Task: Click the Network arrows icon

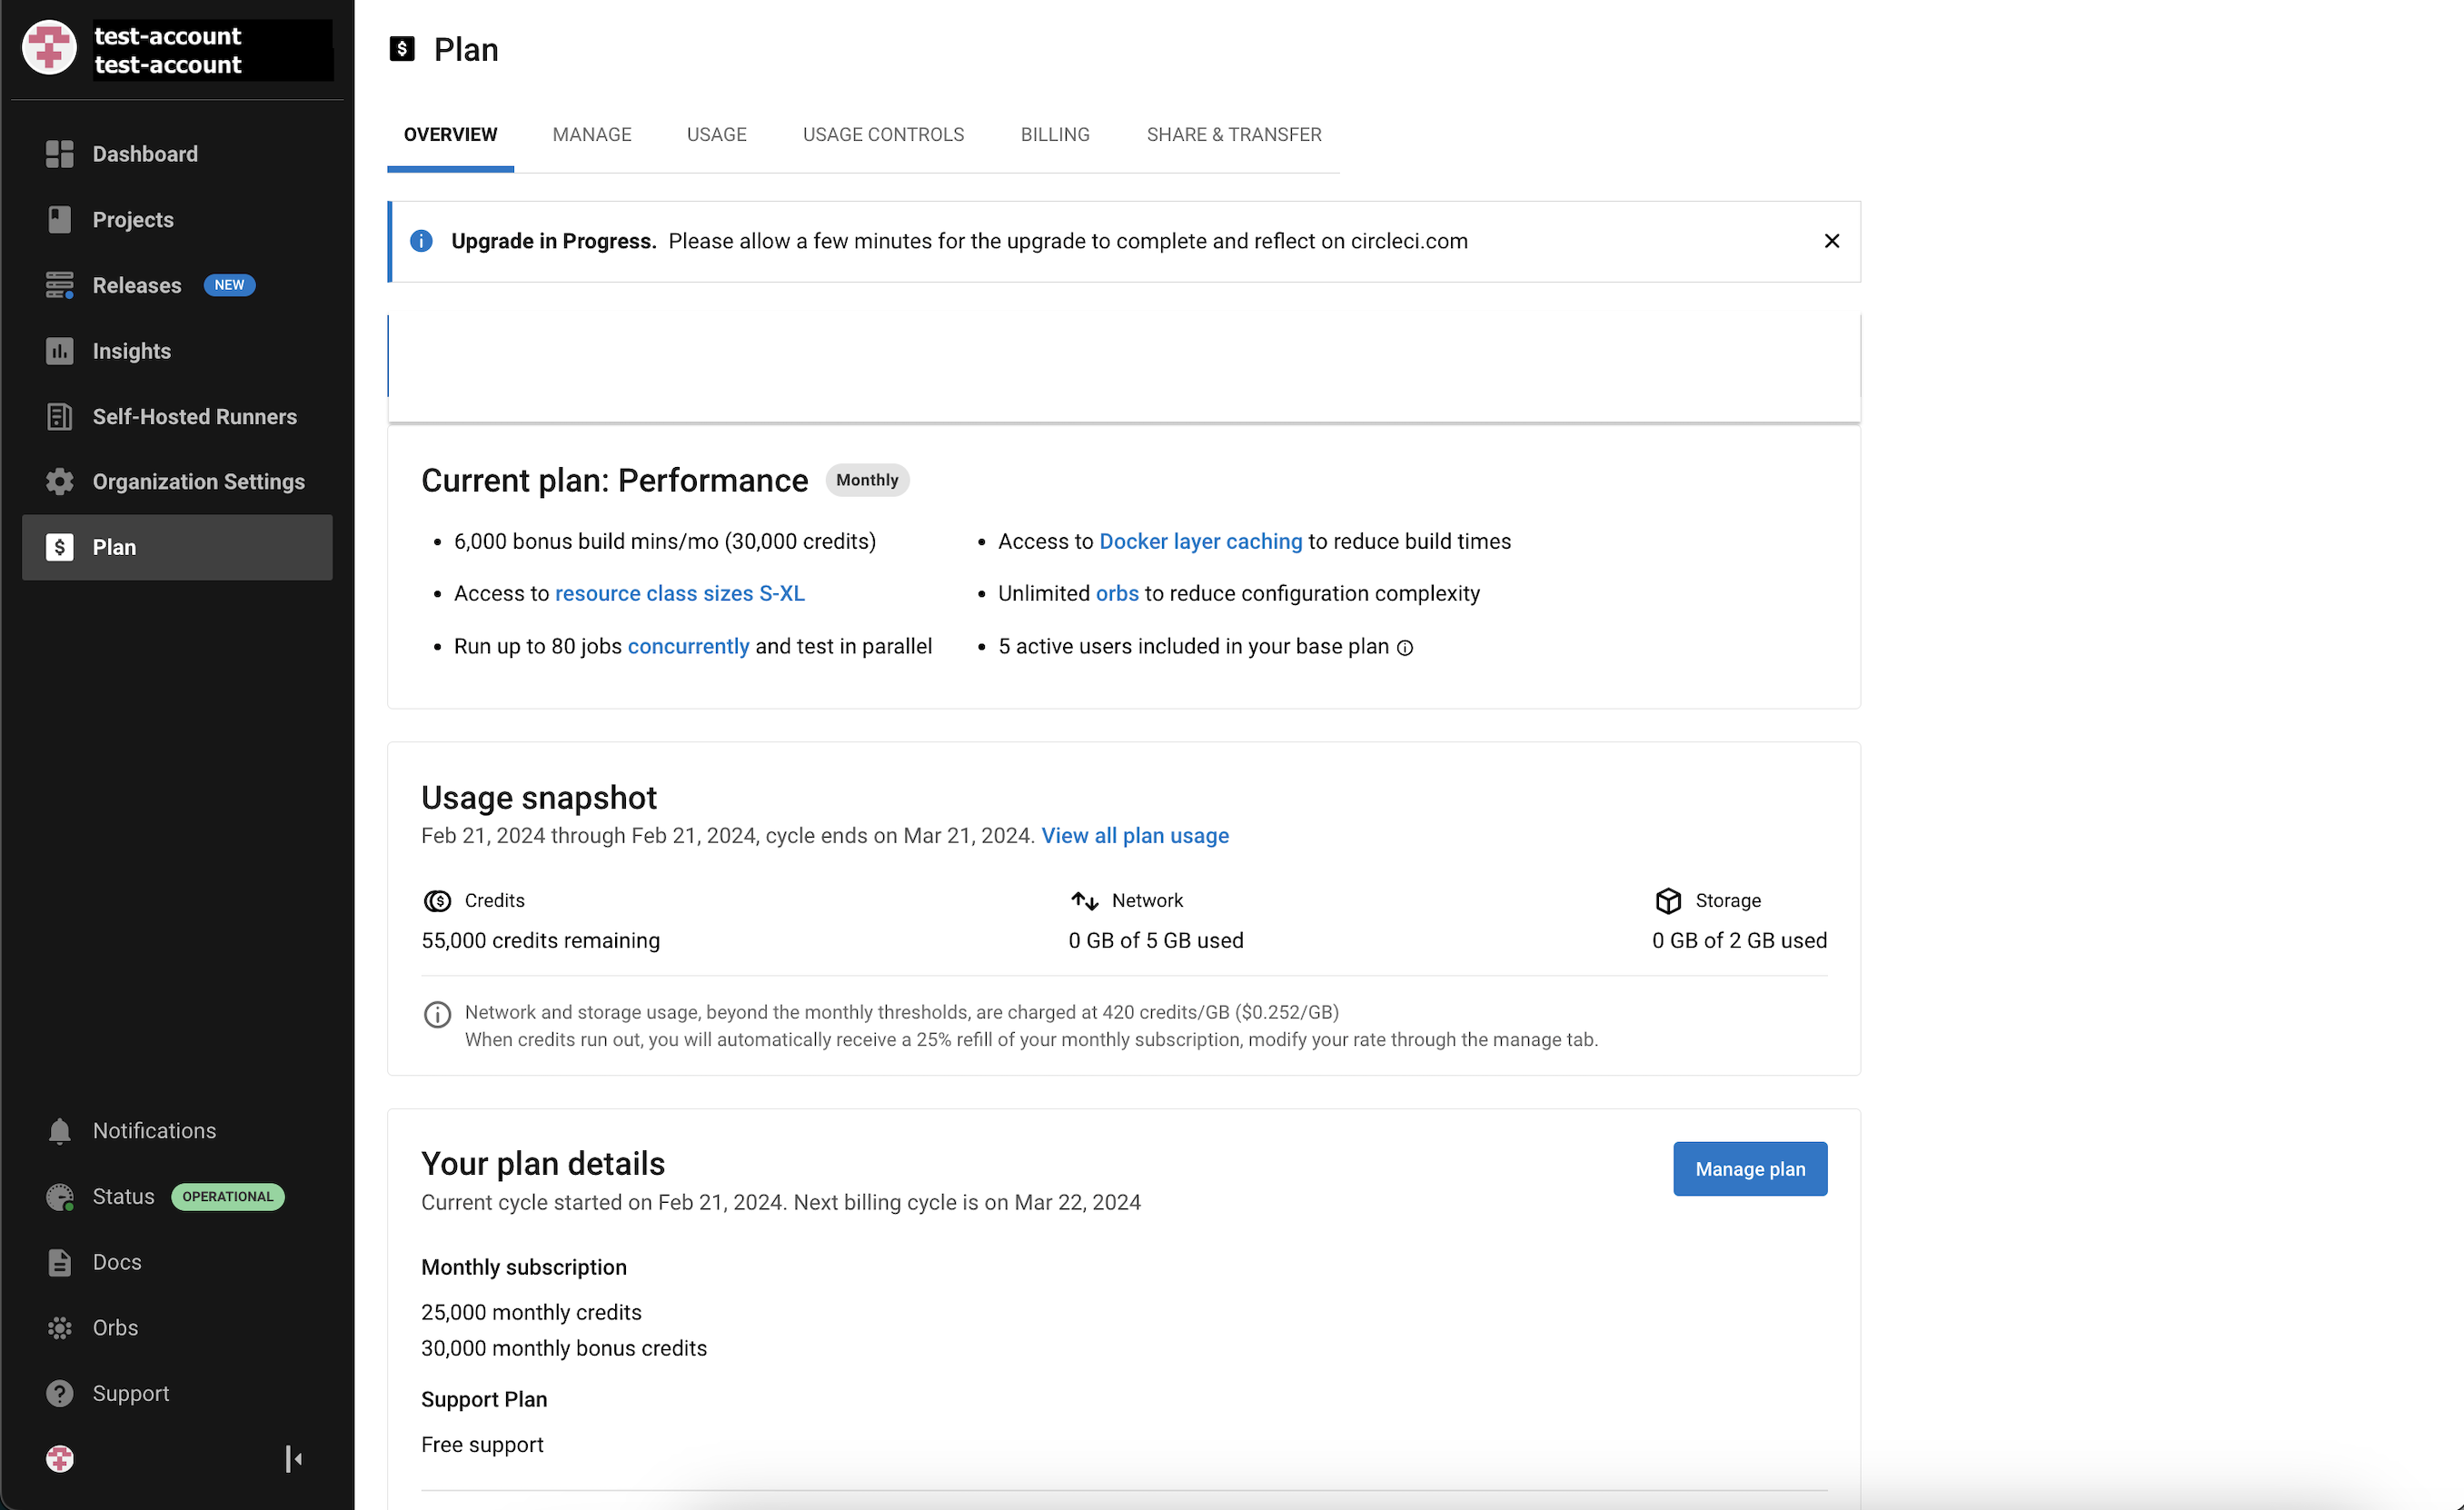Action: 1084,901
